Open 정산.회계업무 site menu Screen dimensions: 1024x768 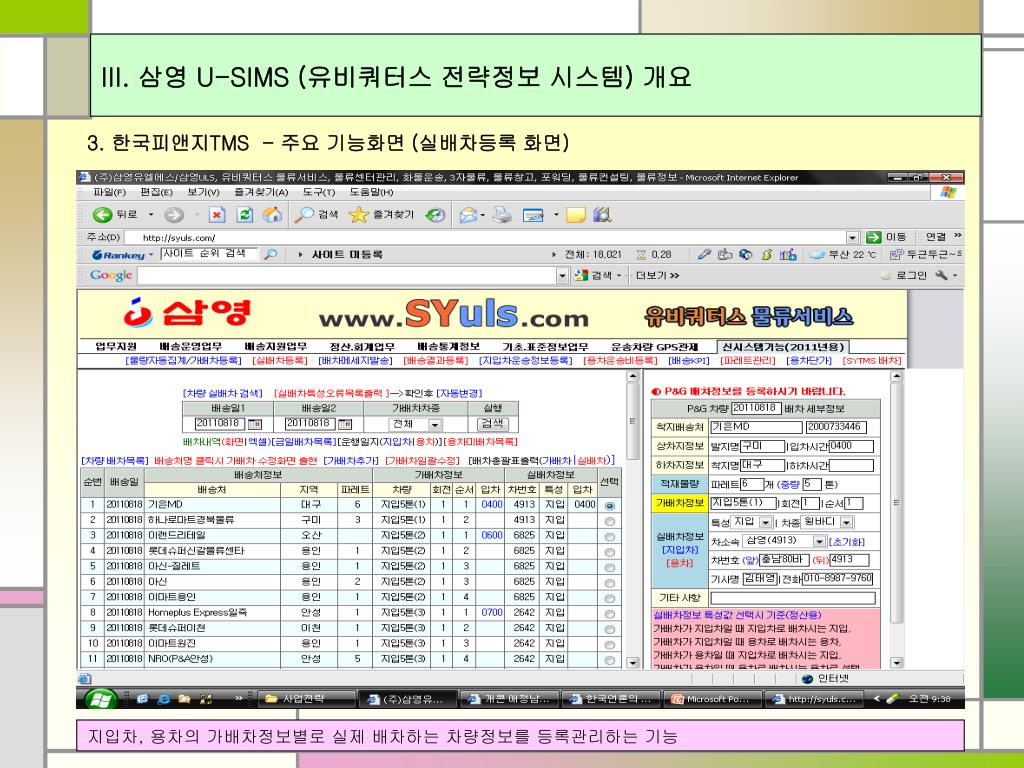coord(362,347)
